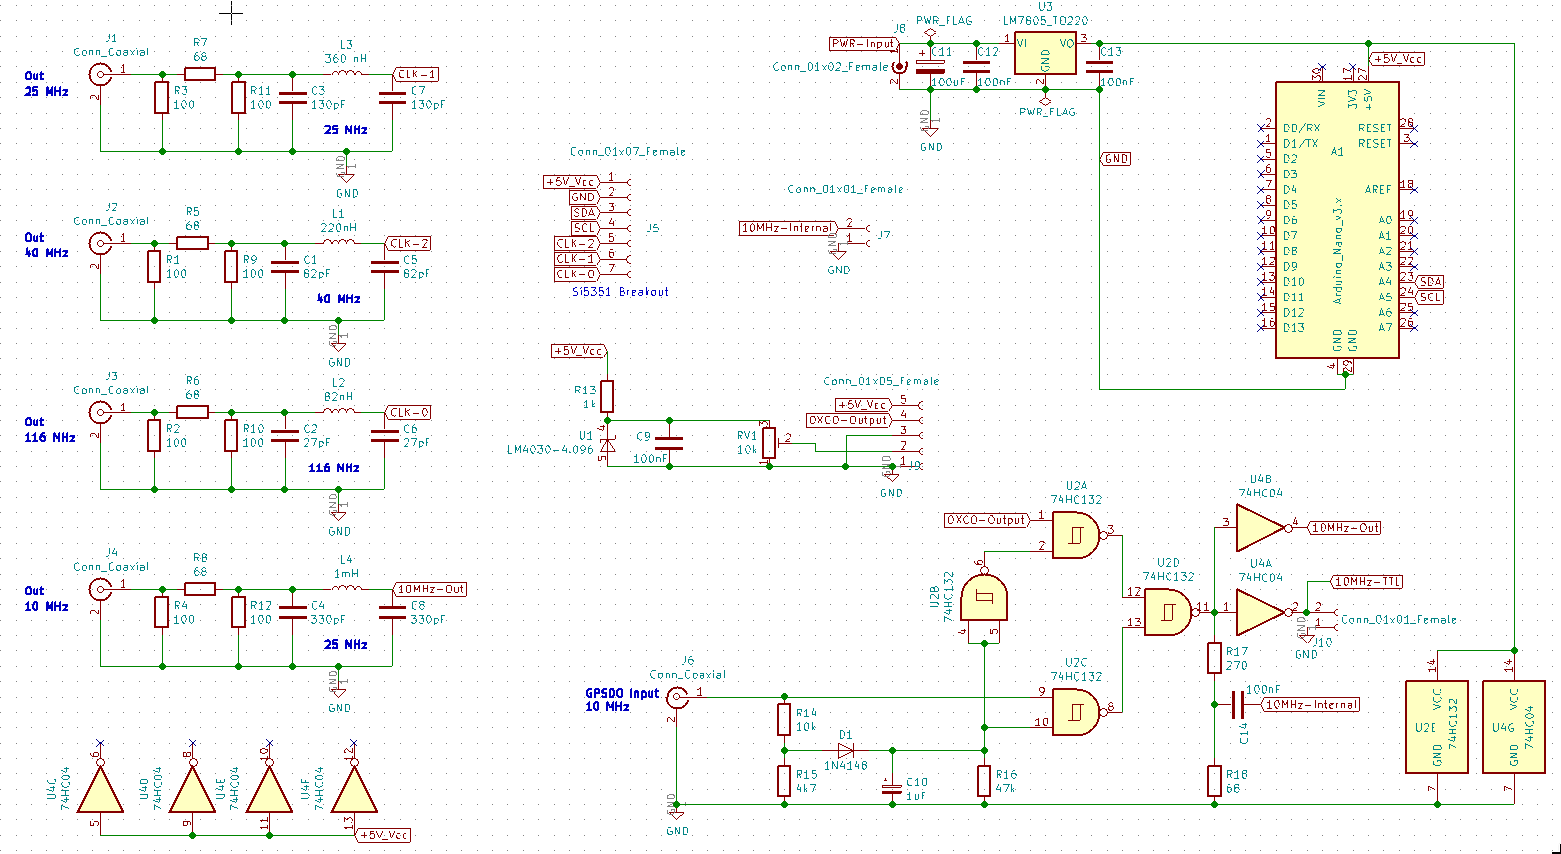This screenshot has height=854, width=1561.
Task: Click 10MHz-Internal label on J7 connector
Action: [787, 228]
